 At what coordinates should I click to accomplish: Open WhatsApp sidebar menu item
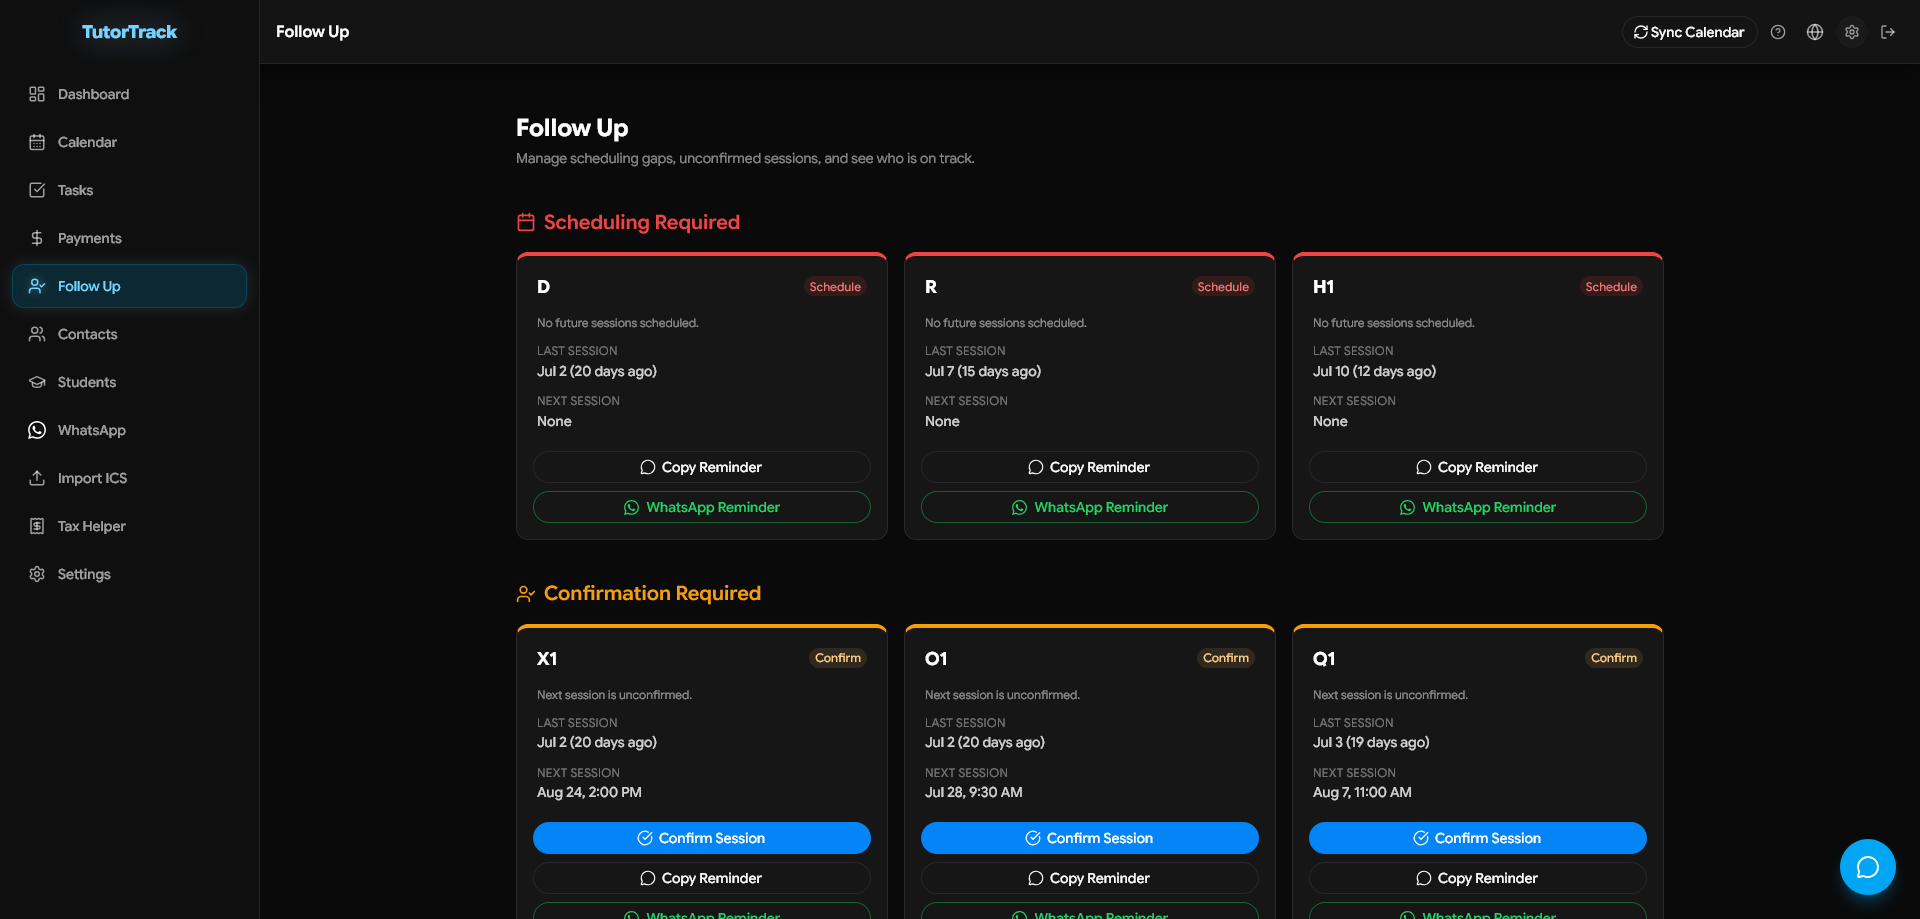pos(129,430)
